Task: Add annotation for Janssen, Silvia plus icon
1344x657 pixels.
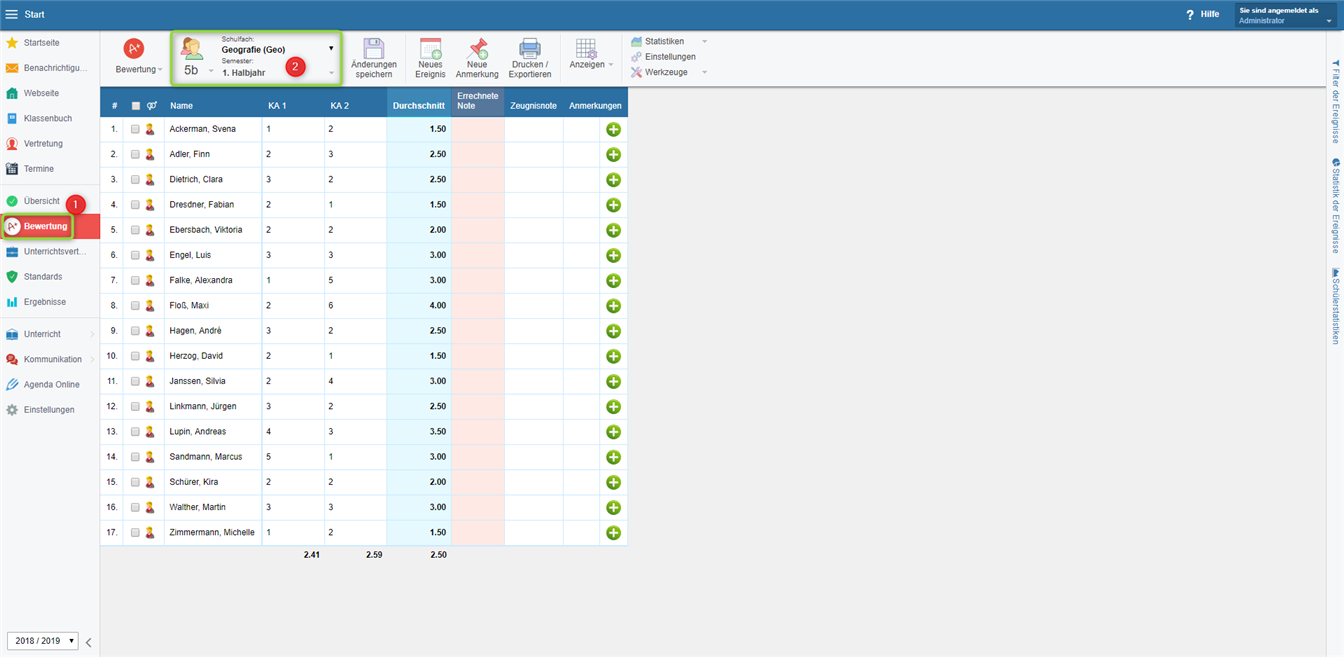Action: (x=613, y=381)
